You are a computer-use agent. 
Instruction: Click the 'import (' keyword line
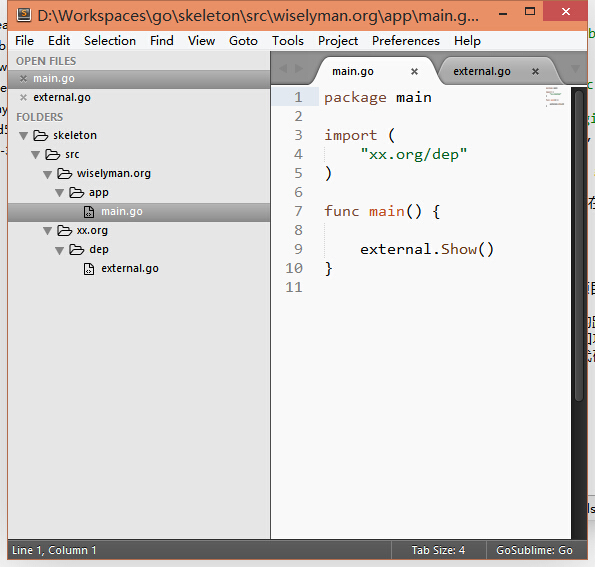pyautogui.click(x=359, y=135)
